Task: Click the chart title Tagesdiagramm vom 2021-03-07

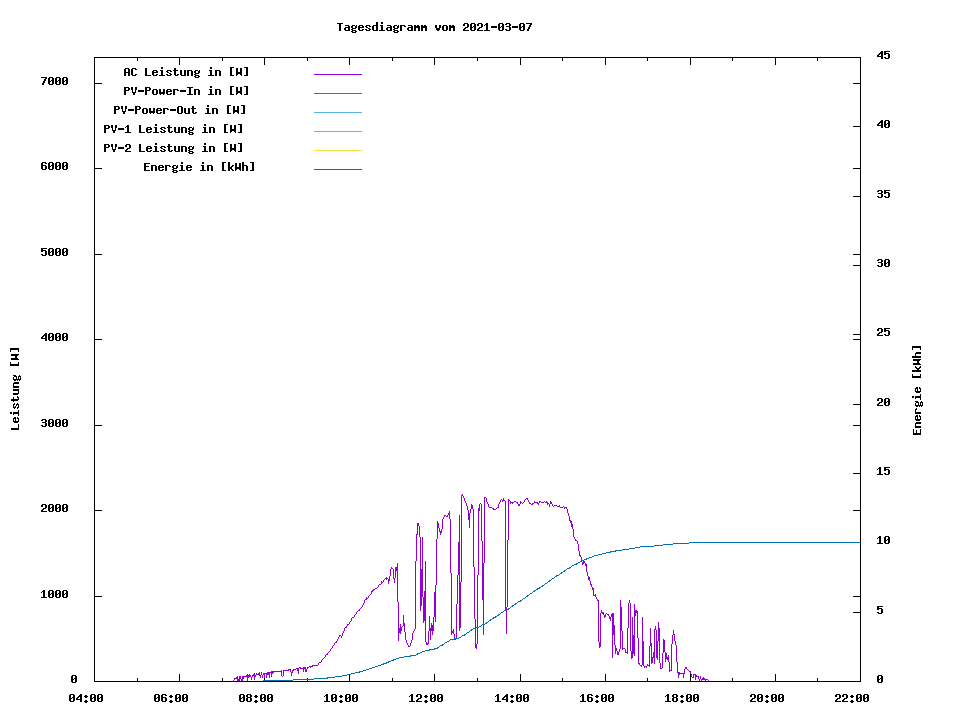Action: pos(434,27)
